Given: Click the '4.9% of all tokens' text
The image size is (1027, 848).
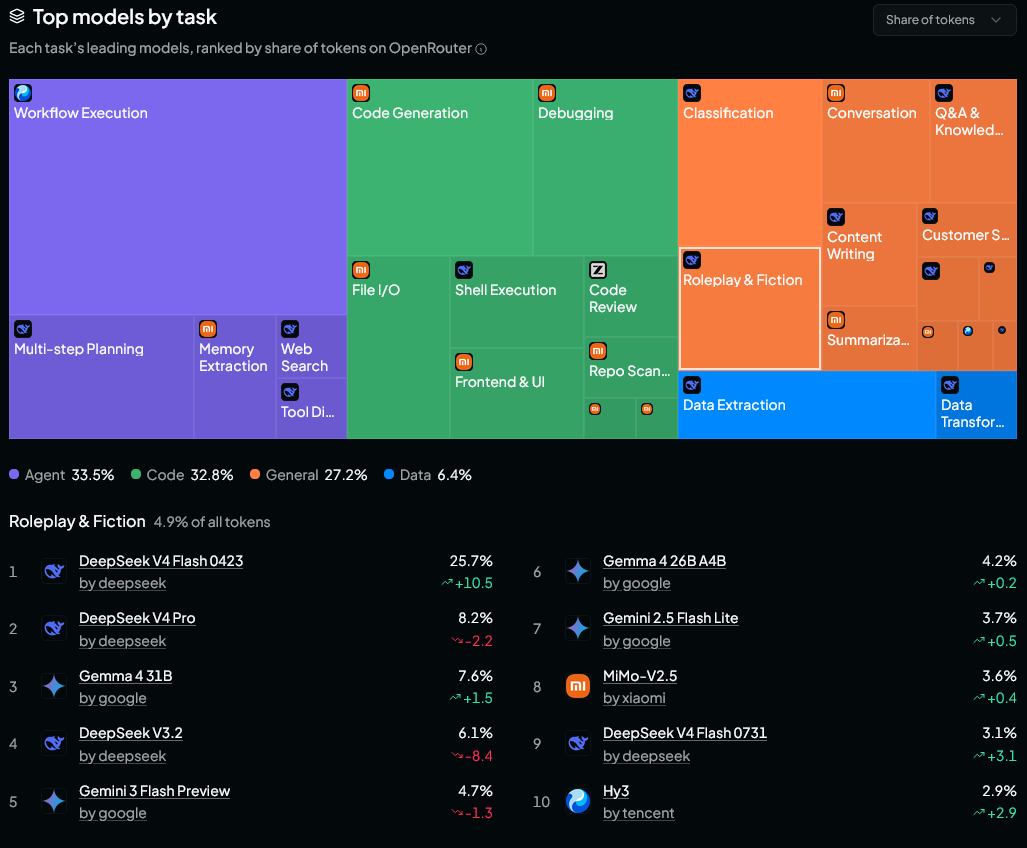Looking at the screenshot, I should pos(212,522).
